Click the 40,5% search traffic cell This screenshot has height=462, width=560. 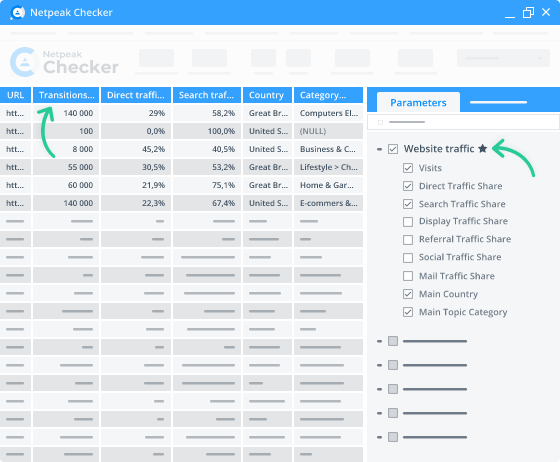pos(207,149)
